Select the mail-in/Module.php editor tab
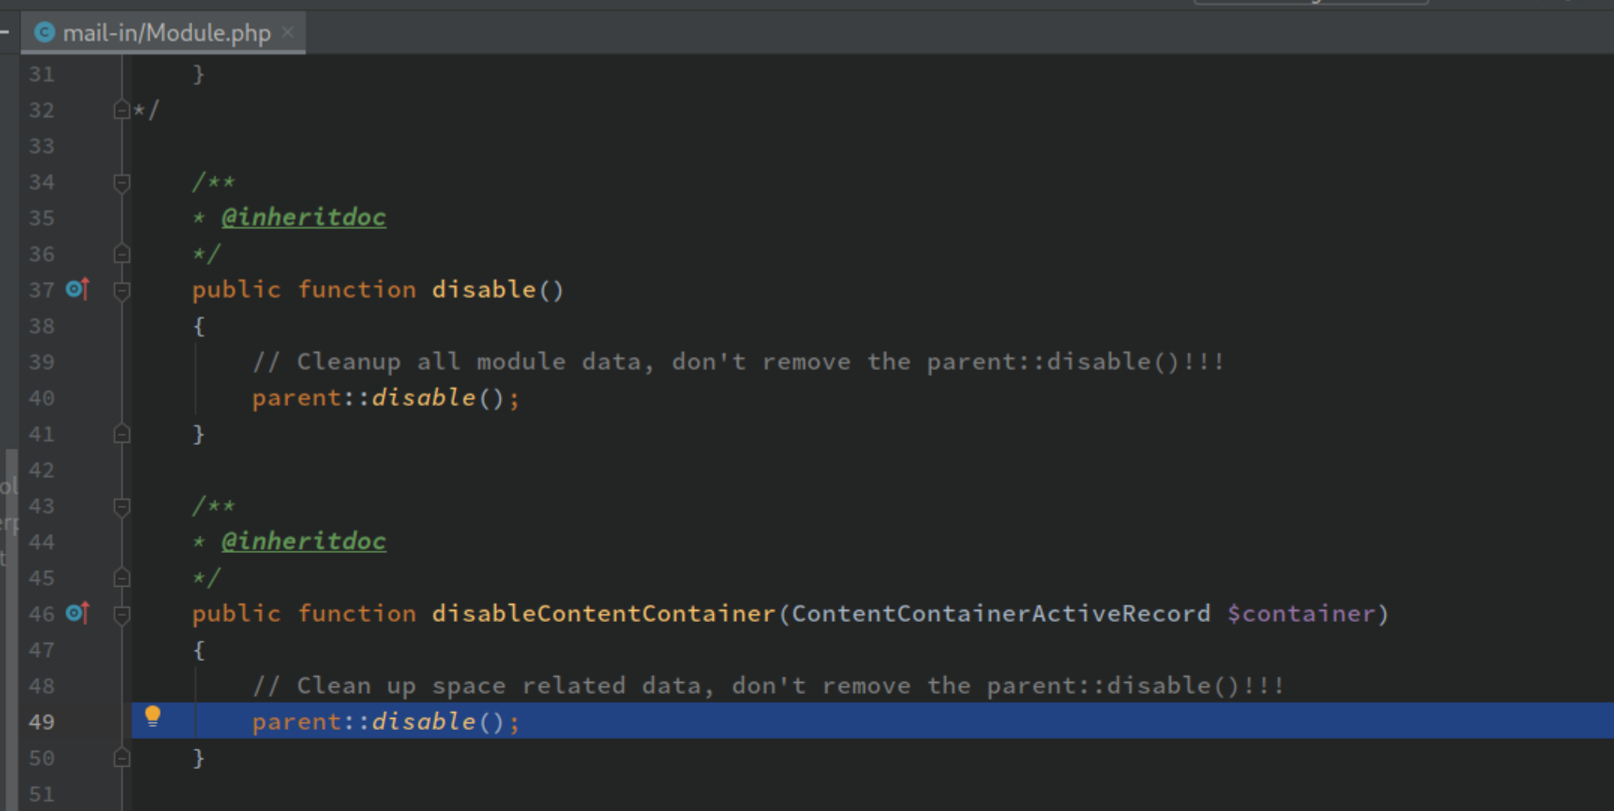1614x811 pixels. point(165,32)
